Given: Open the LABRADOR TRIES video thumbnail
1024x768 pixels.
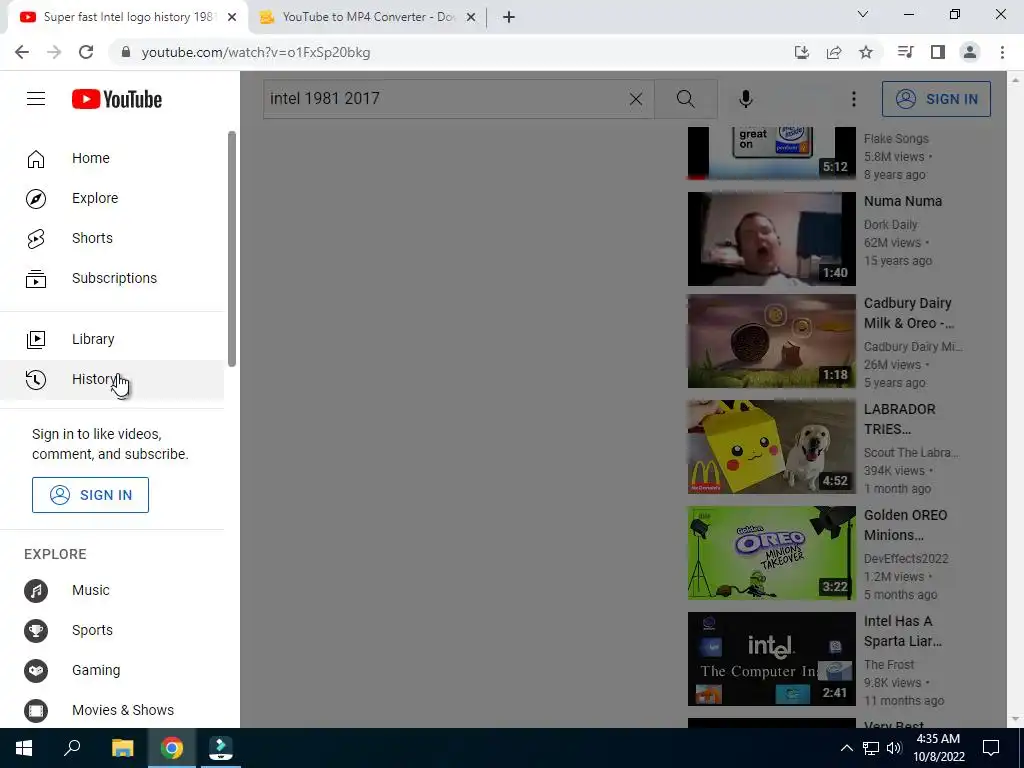Looking at the screenshot, I should tap(771, 447).
